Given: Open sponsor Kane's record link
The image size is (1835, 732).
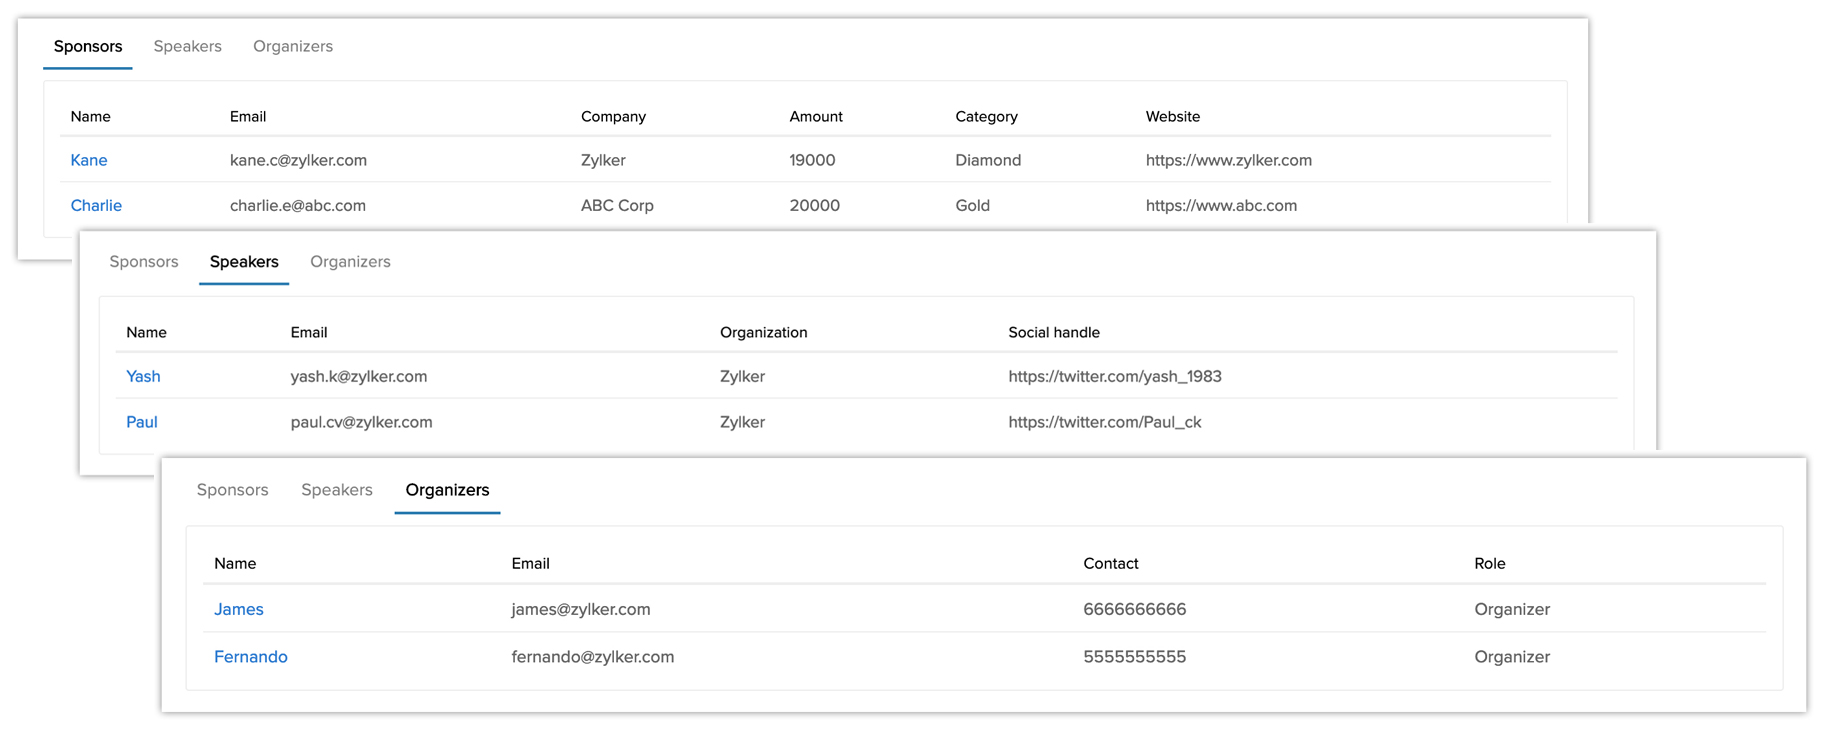Looking at the screenshot, I should [89, 160].
